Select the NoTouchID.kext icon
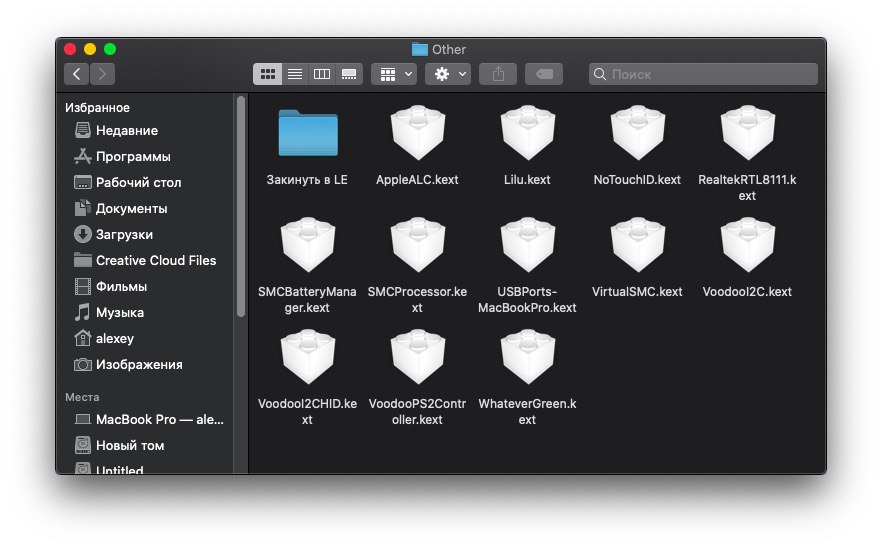The image size is (882, 548). click(637, 133)
